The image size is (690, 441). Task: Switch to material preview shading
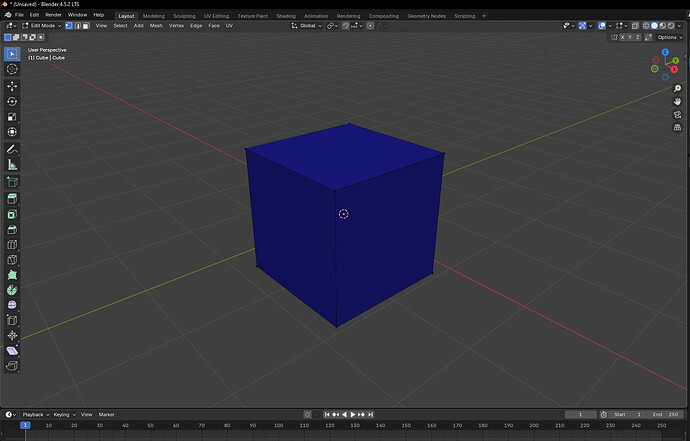[663, 26]
